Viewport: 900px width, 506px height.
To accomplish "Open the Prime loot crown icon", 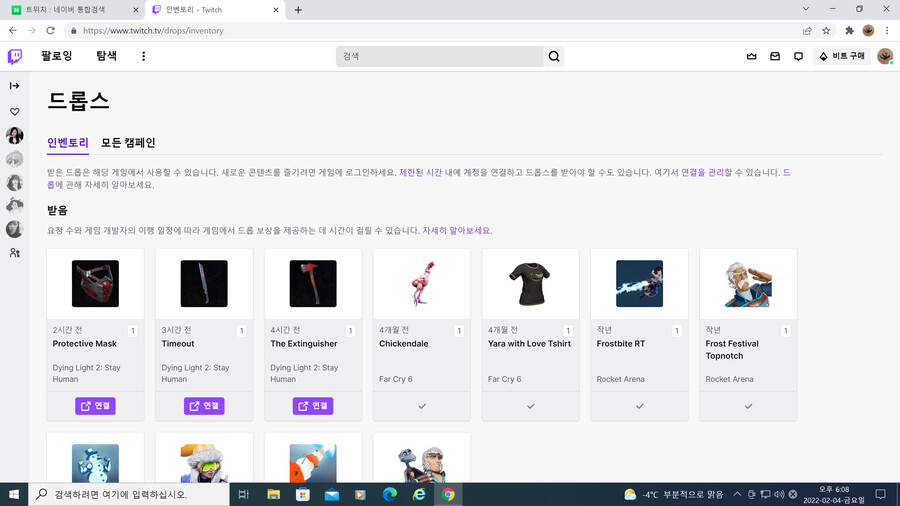I will [751, 57].
